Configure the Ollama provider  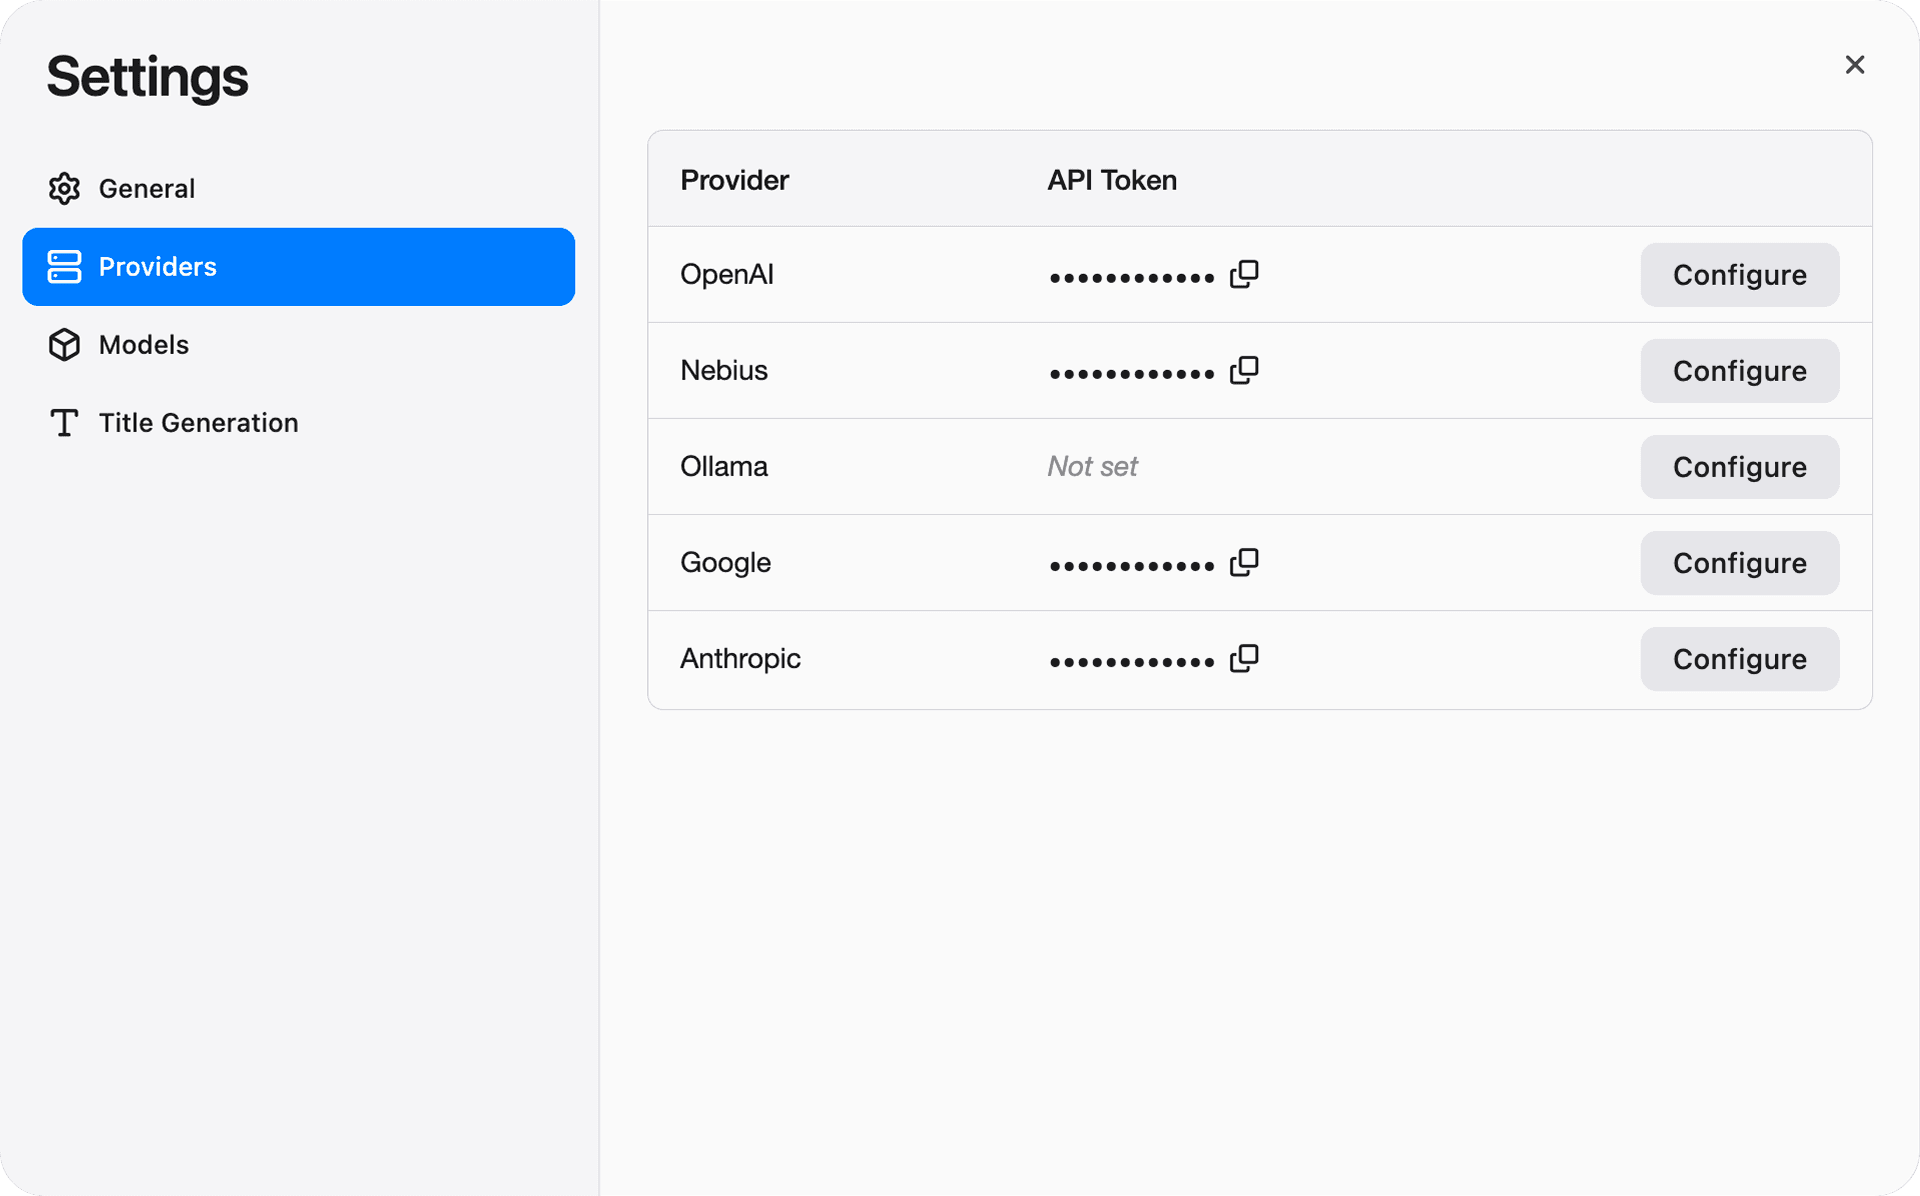(1739, 467)
